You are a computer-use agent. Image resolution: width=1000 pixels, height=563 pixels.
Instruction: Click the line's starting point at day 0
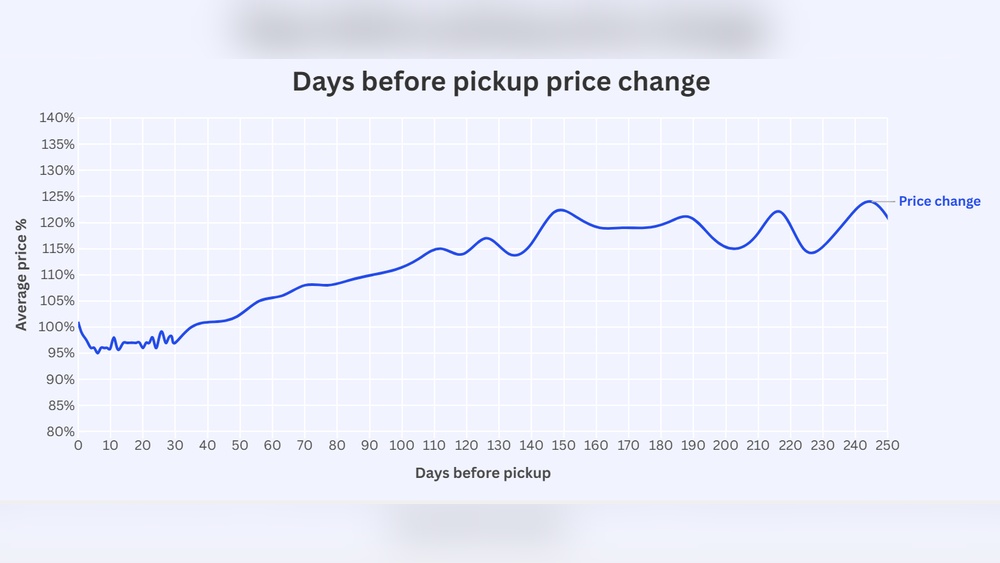click(79, 323)
